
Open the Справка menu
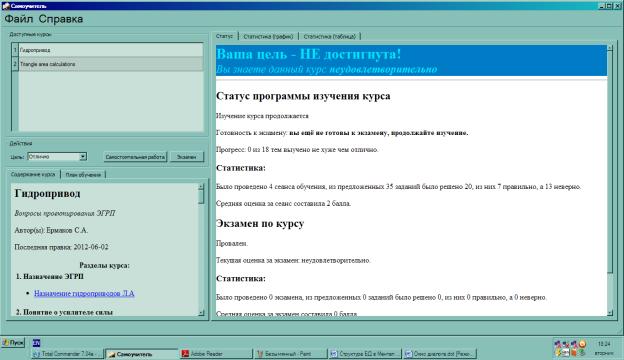coord(61,19)
